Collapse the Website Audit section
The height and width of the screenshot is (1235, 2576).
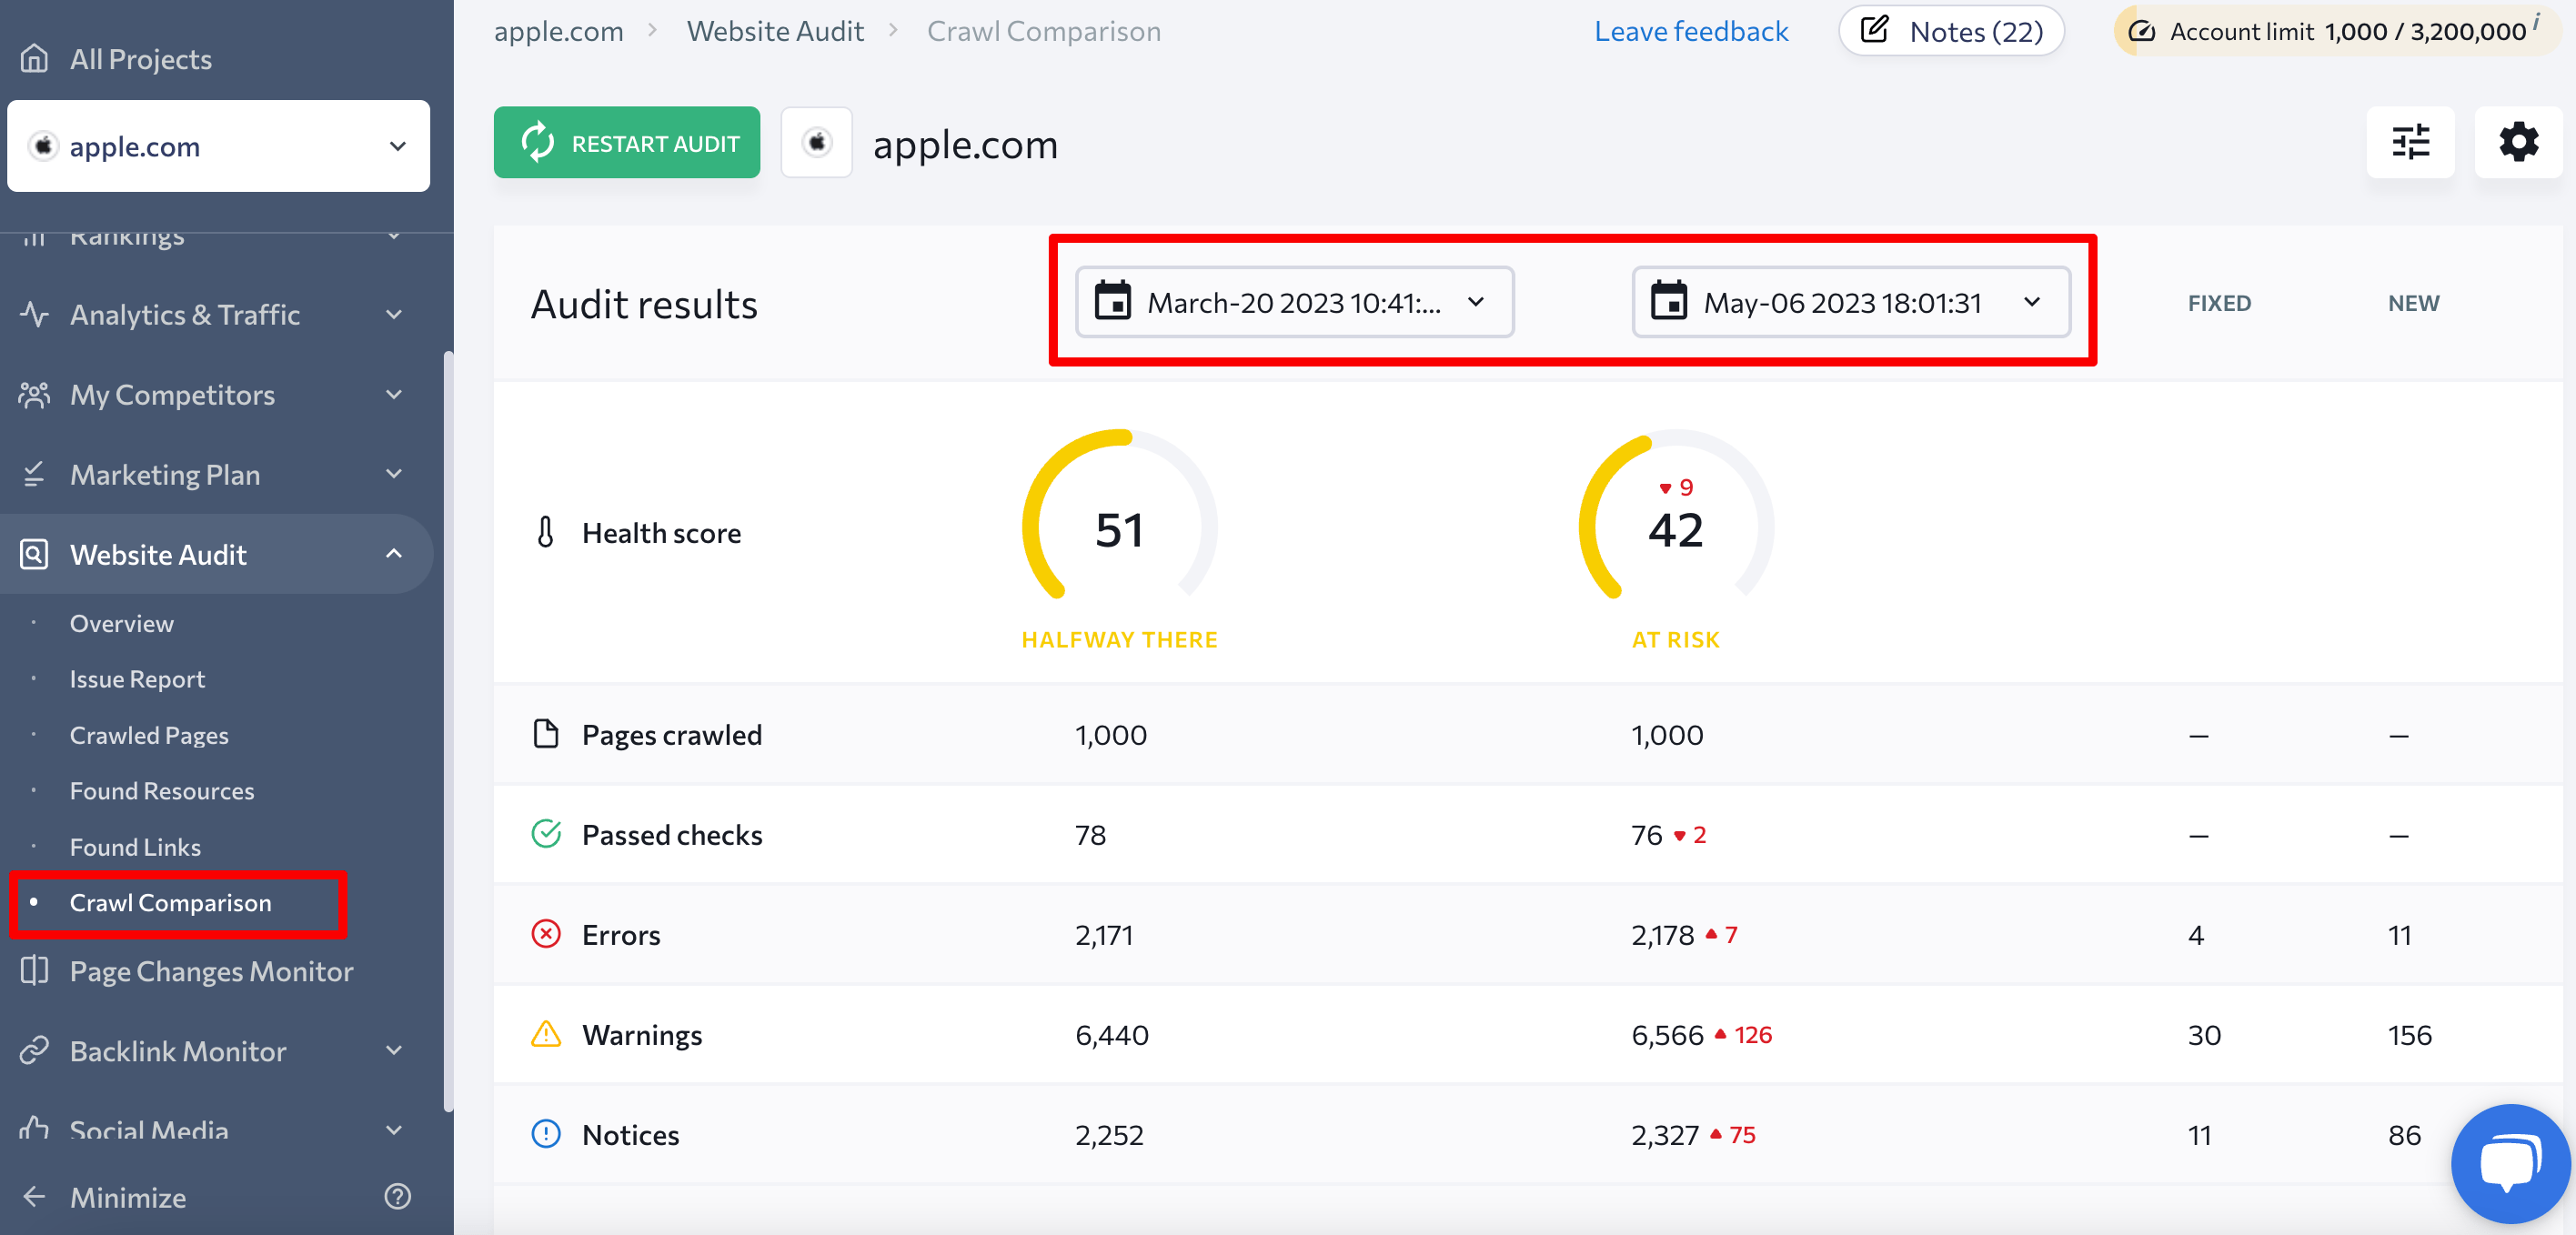pos(394,553)
